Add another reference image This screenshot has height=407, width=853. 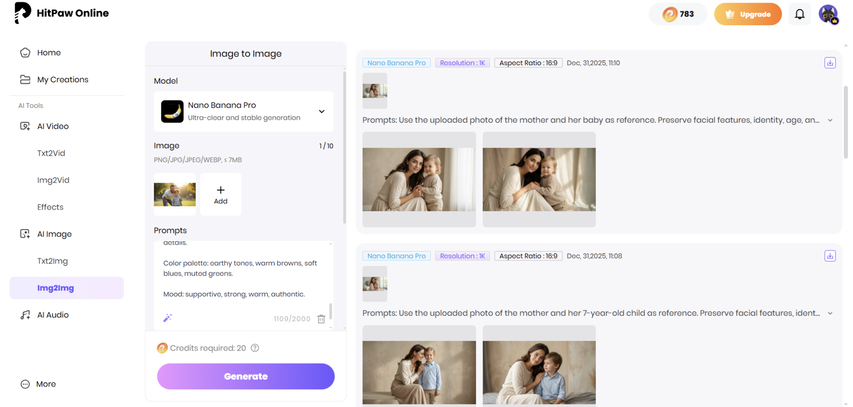point(220,194)
